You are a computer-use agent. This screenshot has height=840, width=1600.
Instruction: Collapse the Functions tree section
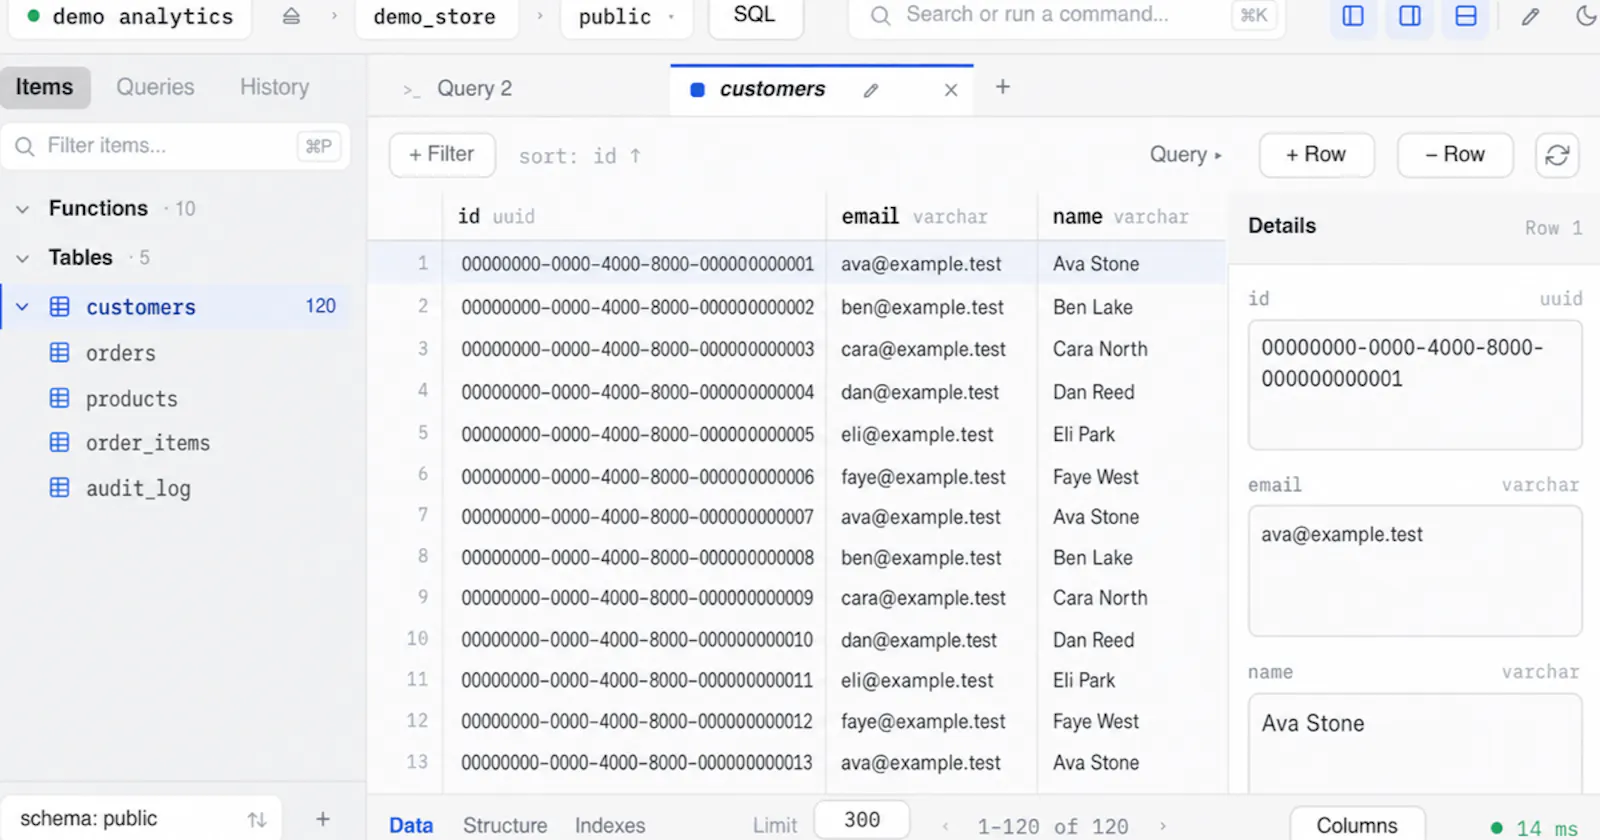click(22, 209)
